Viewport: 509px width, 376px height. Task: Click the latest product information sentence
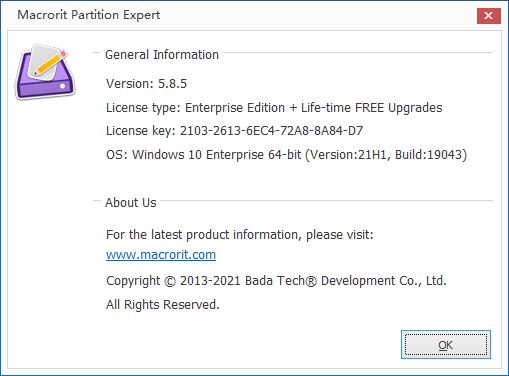click(x=240, y=235)
